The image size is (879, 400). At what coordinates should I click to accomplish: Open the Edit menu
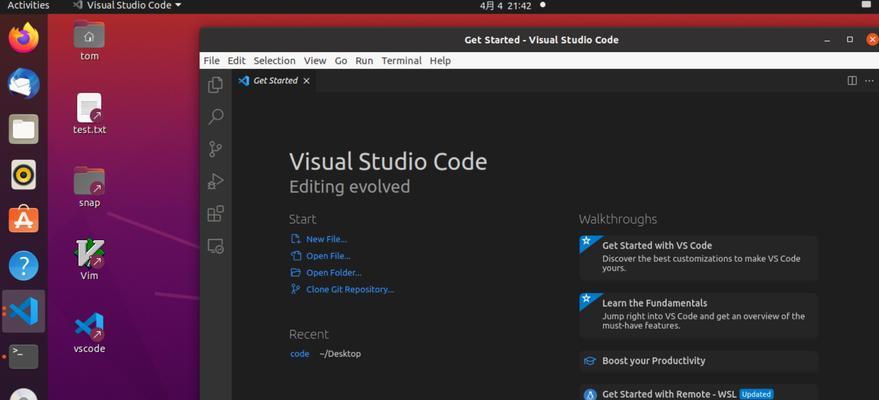[236, 61]
